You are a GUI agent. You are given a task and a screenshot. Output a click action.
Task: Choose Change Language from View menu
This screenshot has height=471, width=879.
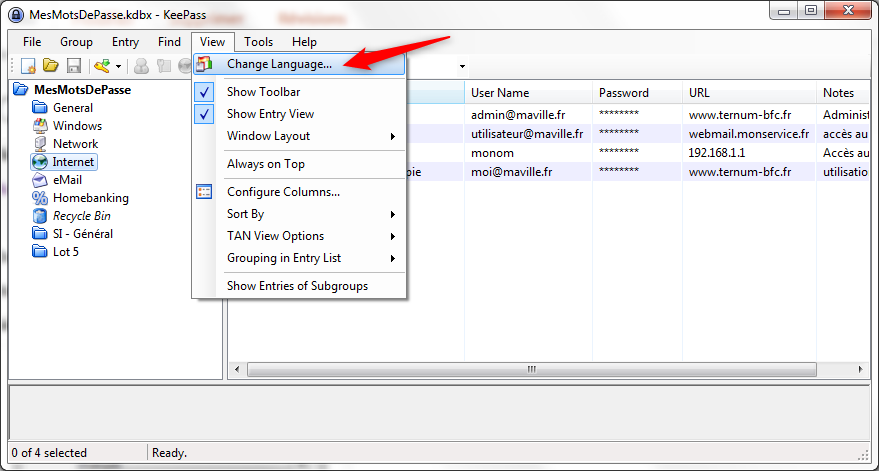tap(279, 64)
